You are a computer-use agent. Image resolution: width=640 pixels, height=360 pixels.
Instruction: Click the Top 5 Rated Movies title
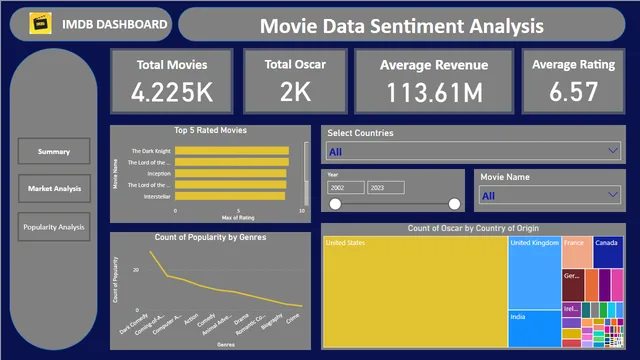[211, 130]
